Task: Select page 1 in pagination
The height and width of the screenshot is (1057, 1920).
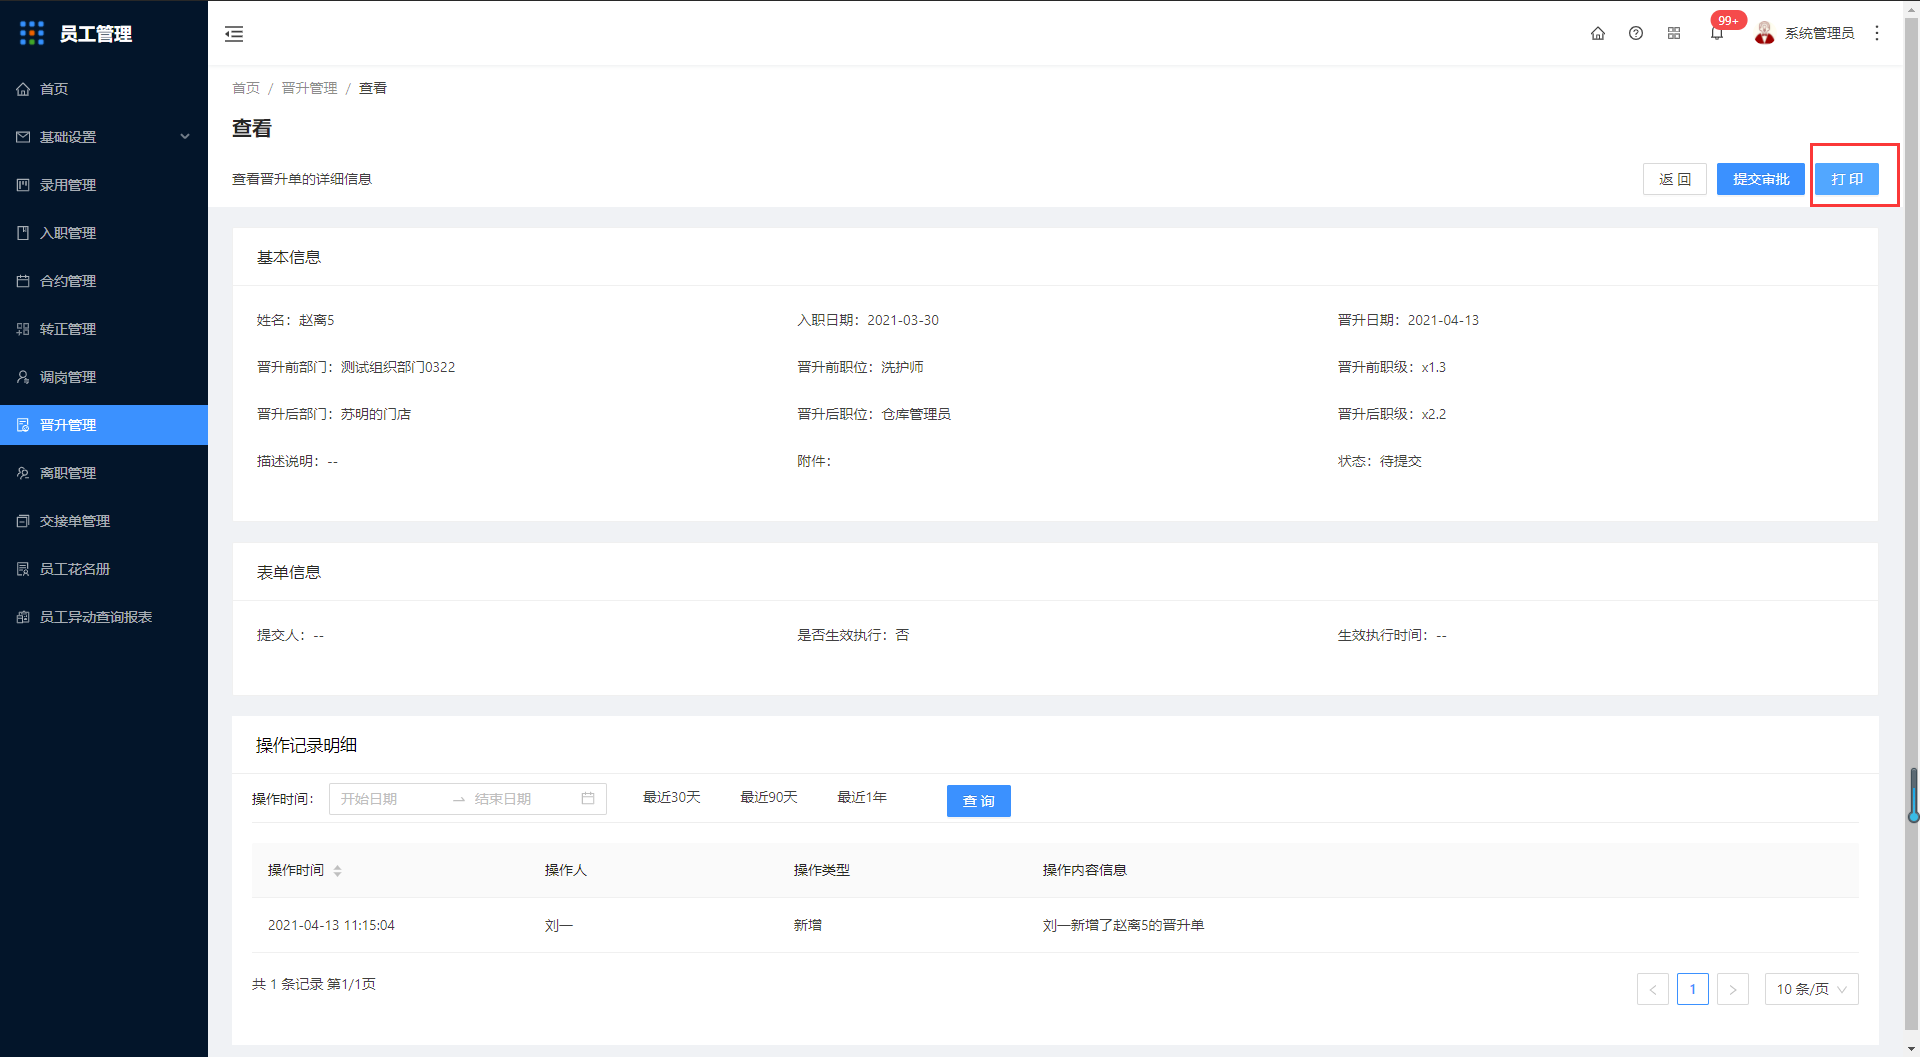Action: pos(1693,989)
